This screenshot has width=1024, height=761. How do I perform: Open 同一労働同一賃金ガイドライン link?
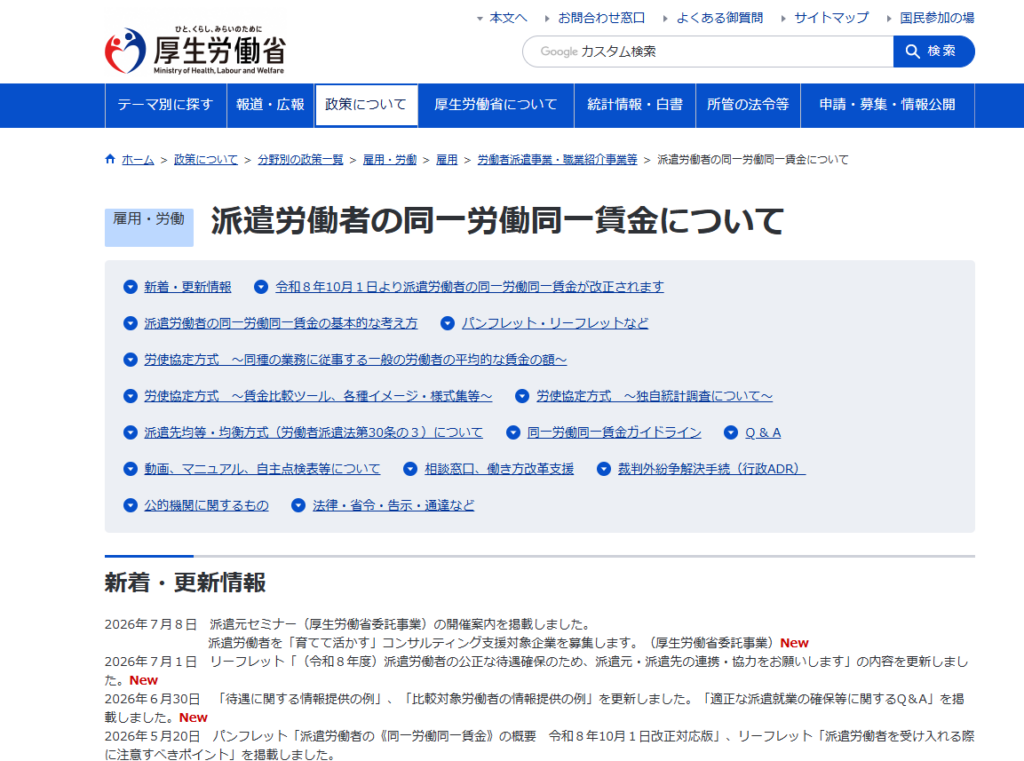[x=615, y=432]
